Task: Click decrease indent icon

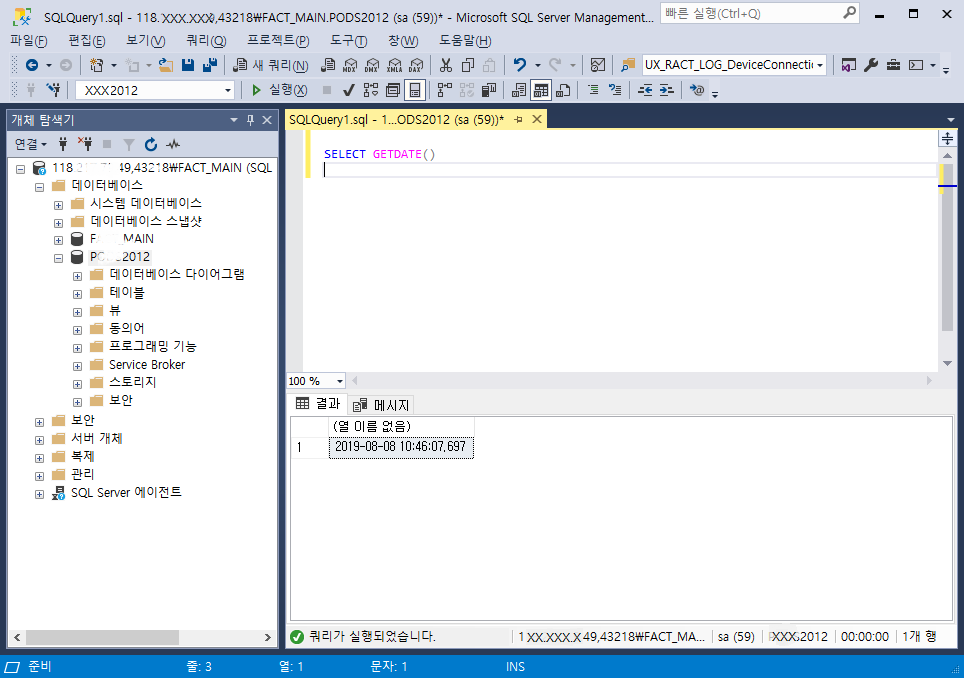Action: [644, 90]
